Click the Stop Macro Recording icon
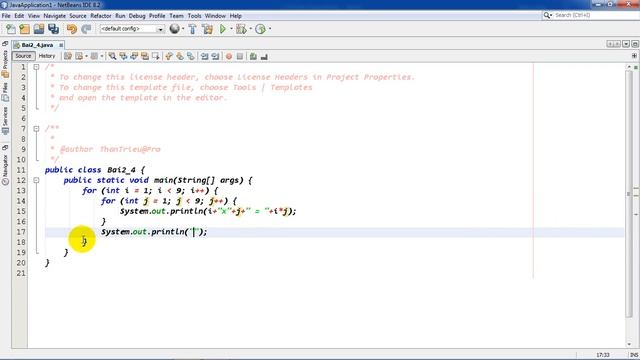Viewport: 640px width, 360px height. (x=240, y=56)
